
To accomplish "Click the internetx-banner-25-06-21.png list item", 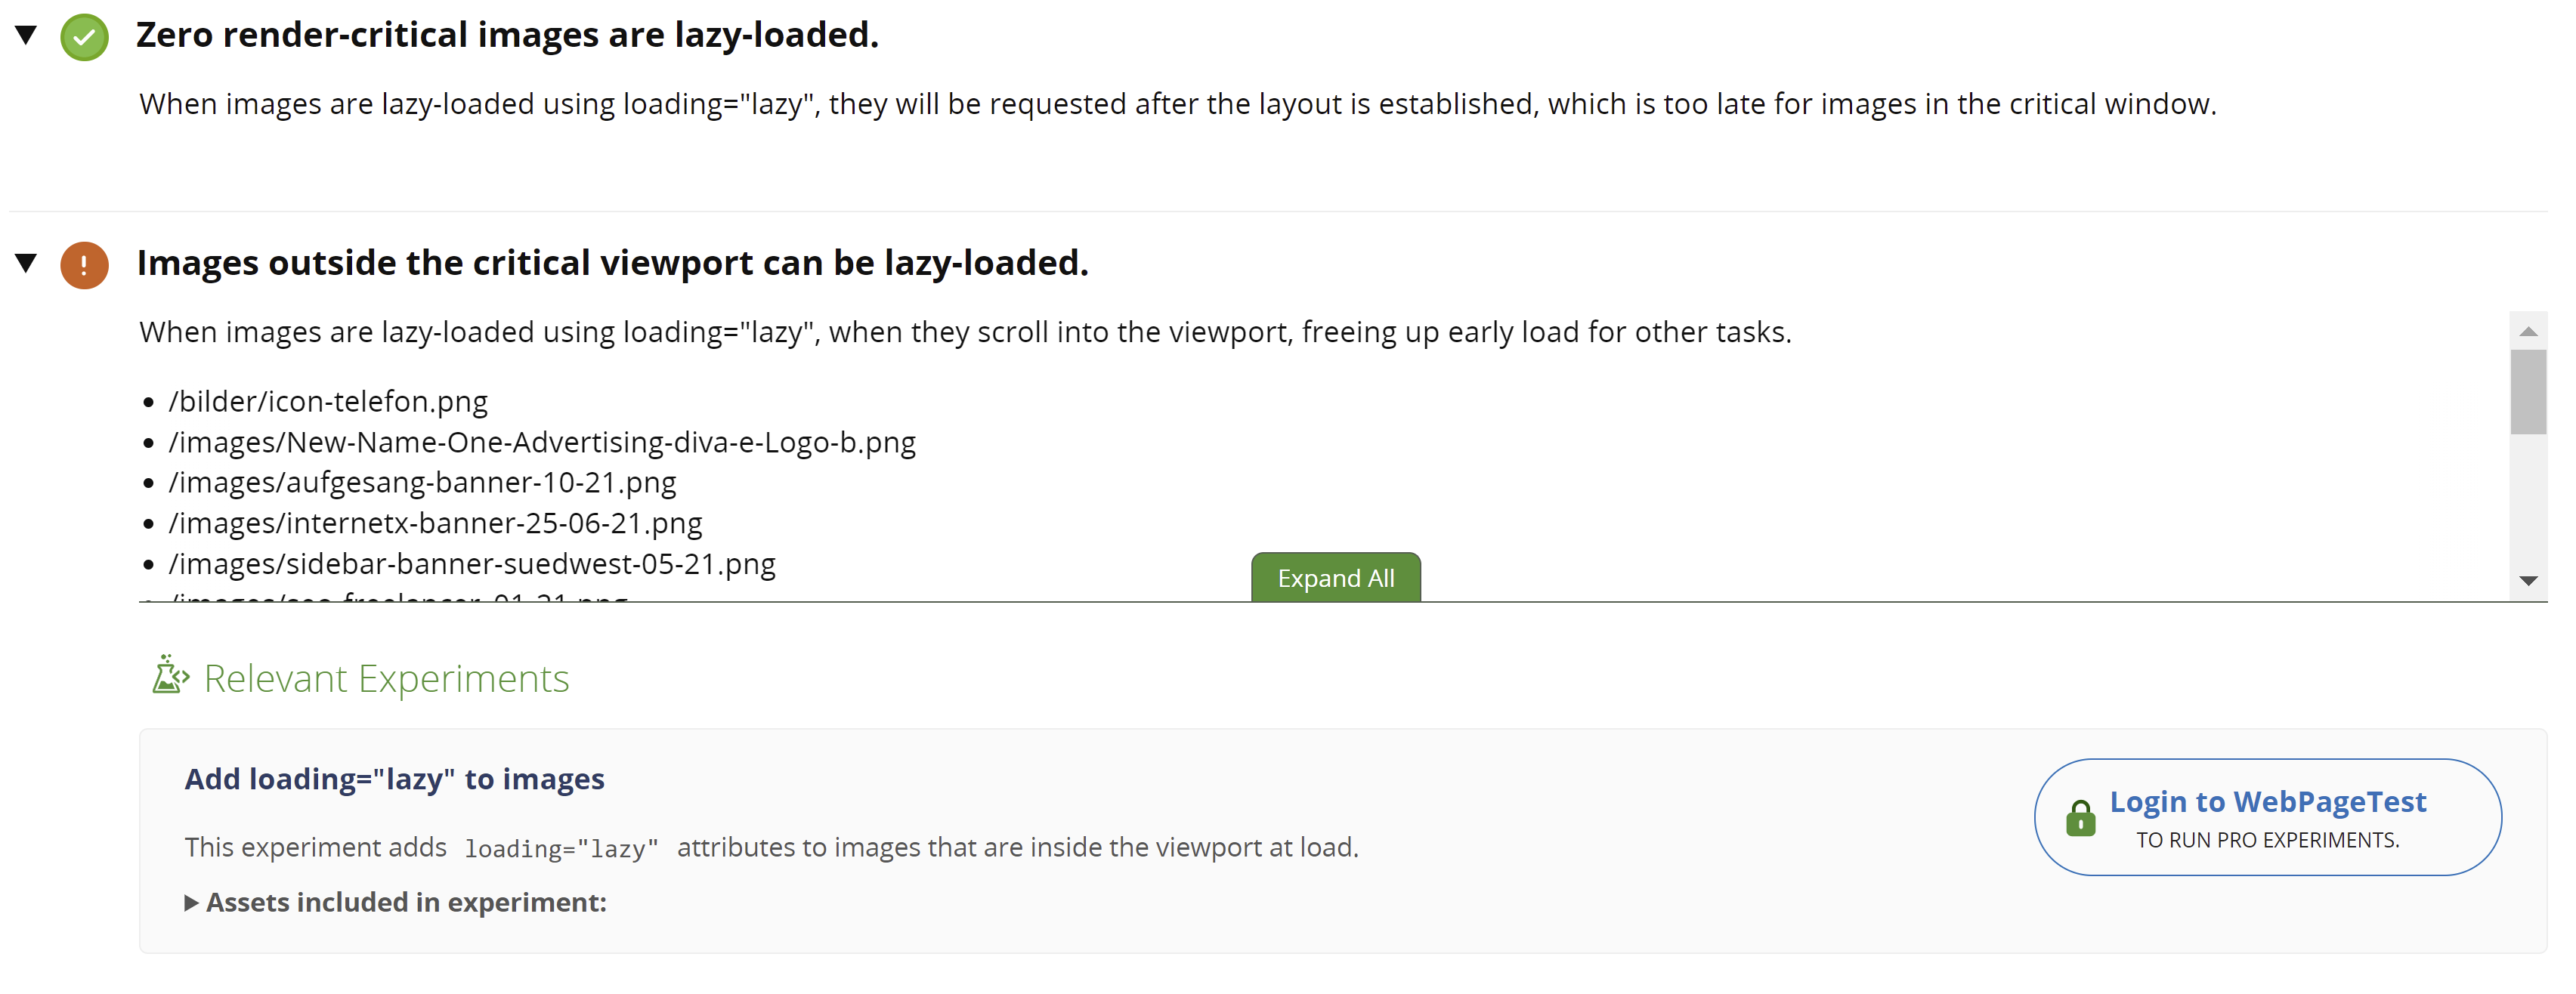I will click(435, 524).
